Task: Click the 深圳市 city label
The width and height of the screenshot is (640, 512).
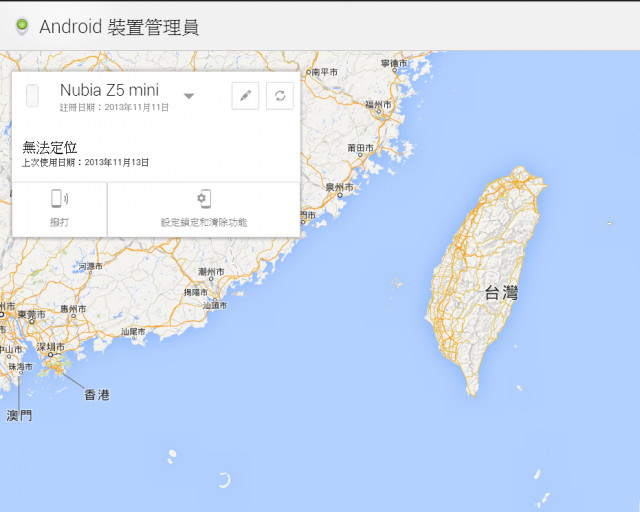Action: 50,347
